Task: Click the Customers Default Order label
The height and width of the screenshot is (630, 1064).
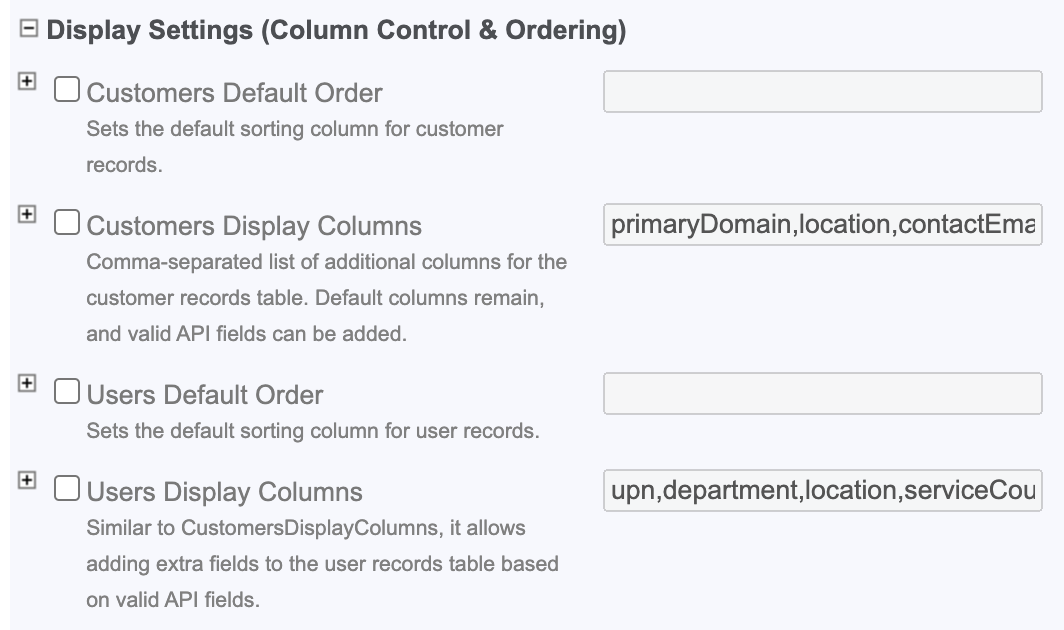Action: [234, 93]
